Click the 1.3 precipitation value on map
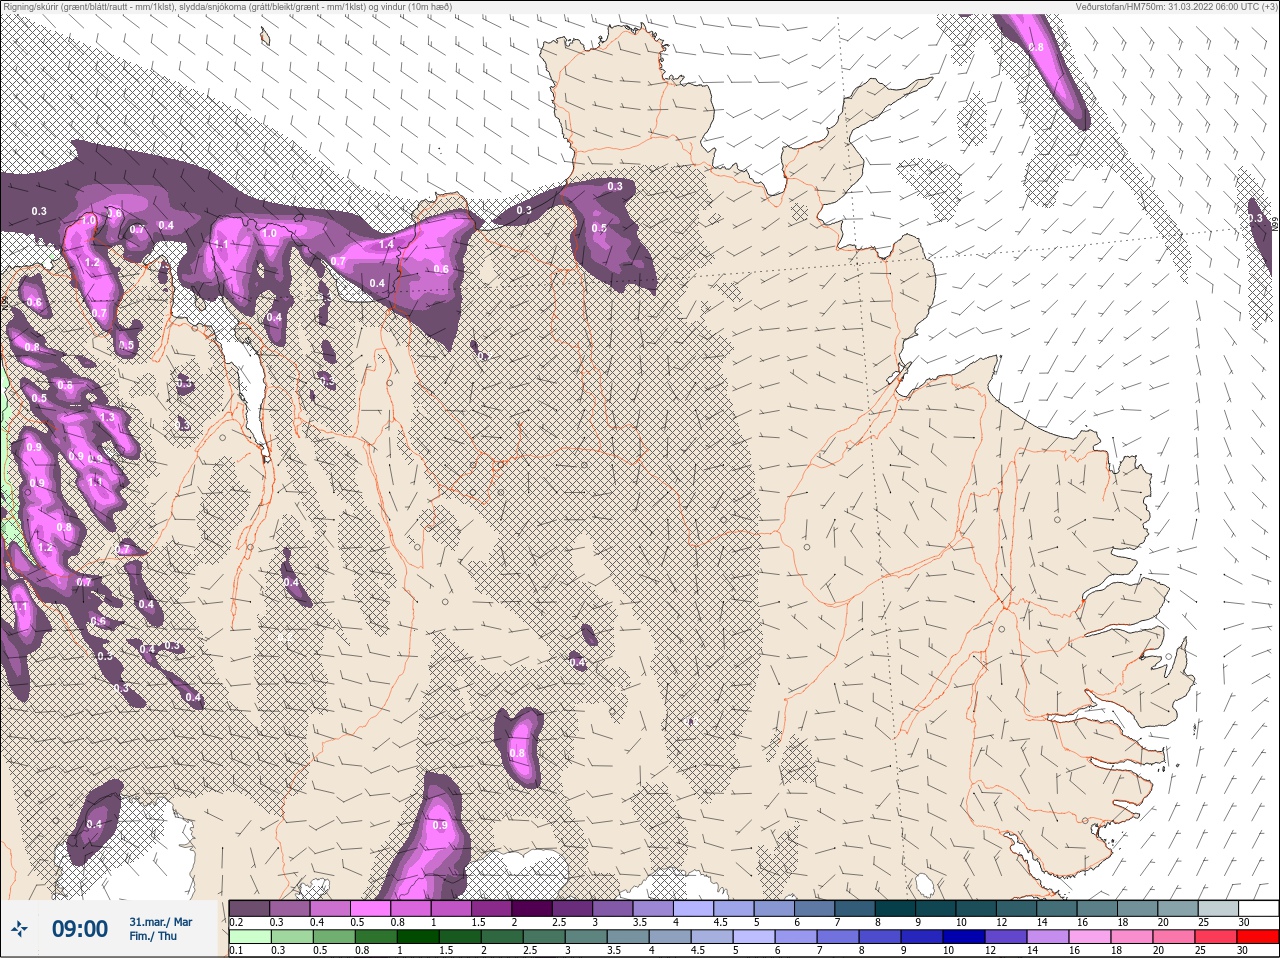This screenshot has height=958, width=1280. [x=107, y=417]
